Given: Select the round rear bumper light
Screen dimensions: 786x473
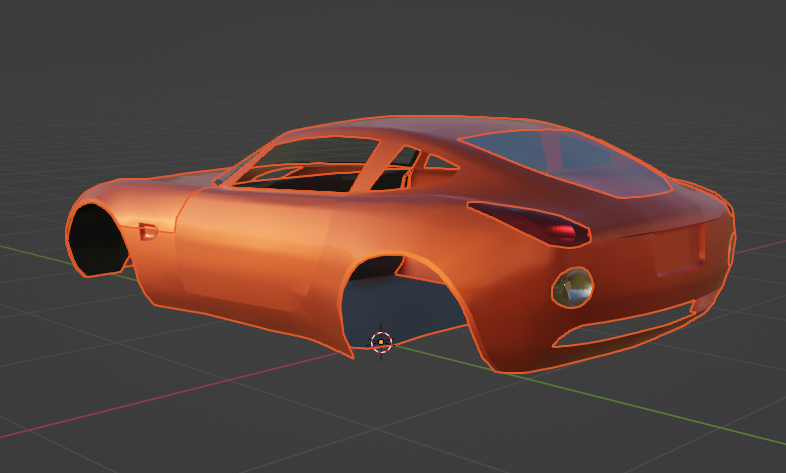Looking at the screenshot, I should [572, 288].
